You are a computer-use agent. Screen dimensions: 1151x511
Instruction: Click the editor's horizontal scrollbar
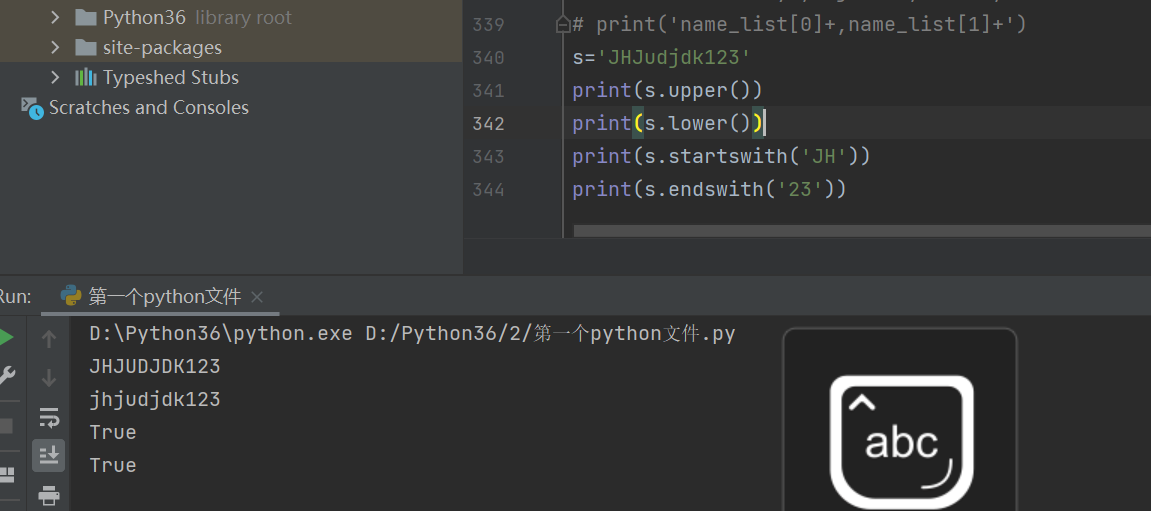[x=860, y=232]
